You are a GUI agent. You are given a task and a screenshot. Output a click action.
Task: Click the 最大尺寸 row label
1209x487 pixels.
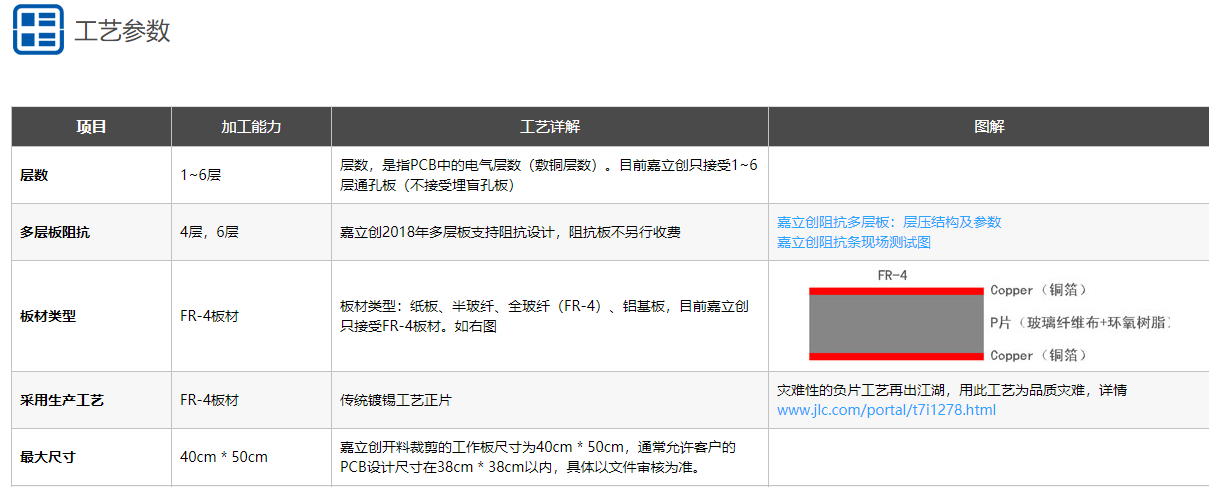point(48,457)
